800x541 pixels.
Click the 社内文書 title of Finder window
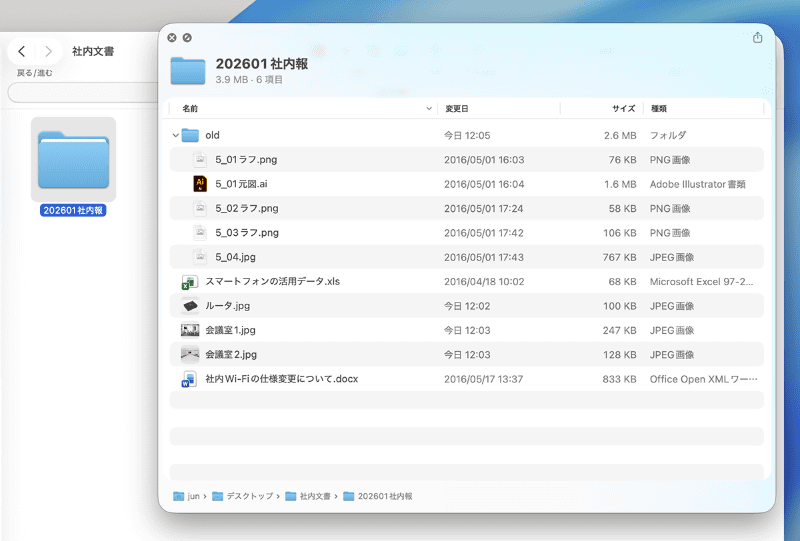tap(93, 51)
